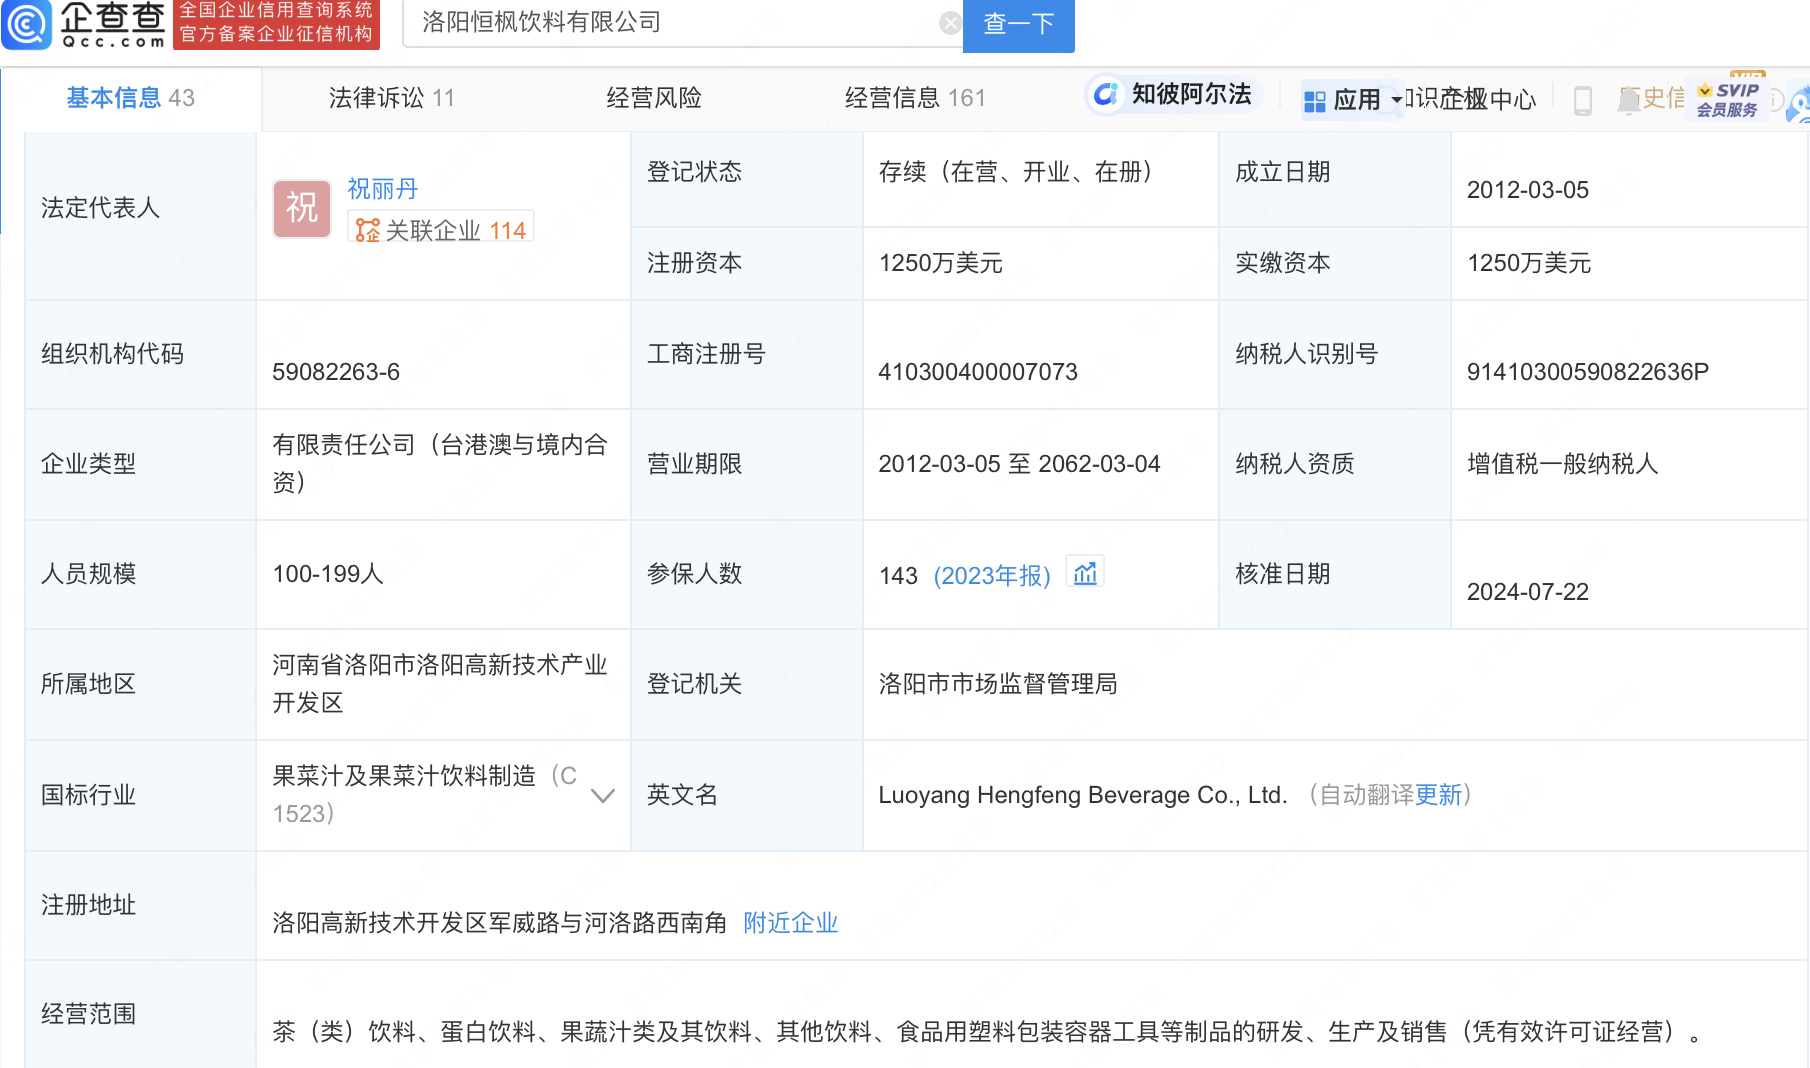
Task: Select the 核准日期 value 2024-07-22
Action: [x=1527, y=592]
